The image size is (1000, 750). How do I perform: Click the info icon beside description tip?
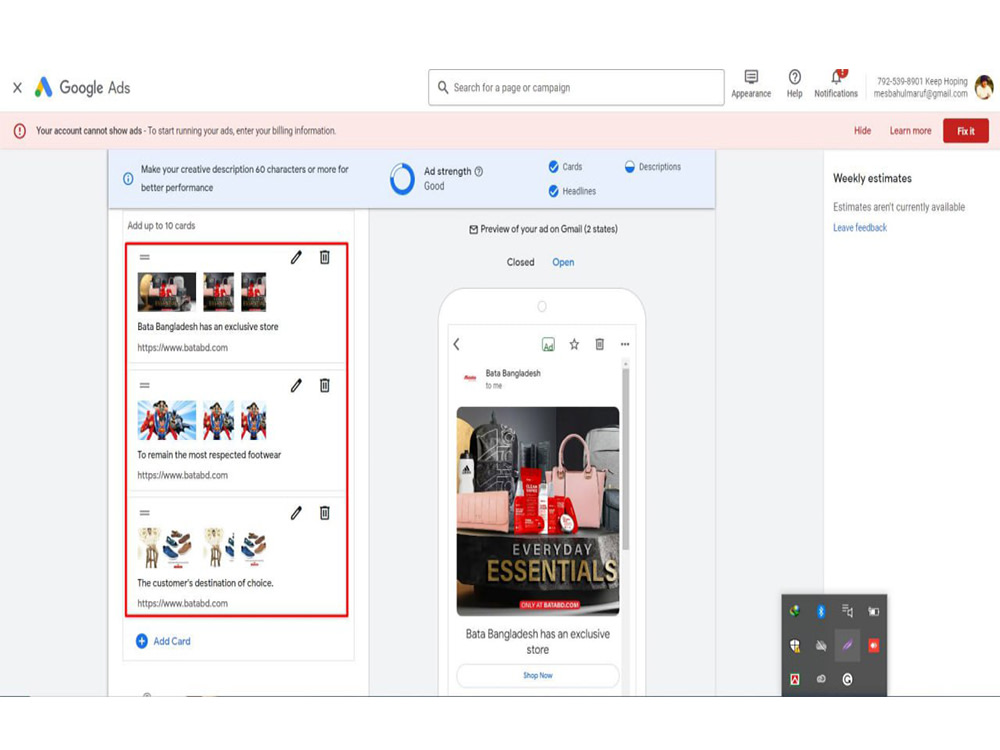(x=128, y=179)
